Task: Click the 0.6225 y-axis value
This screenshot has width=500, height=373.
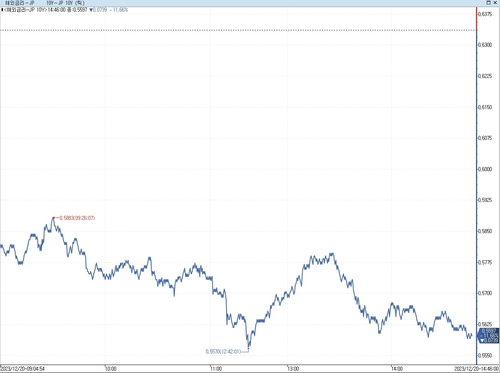Action: coord(485,76)
